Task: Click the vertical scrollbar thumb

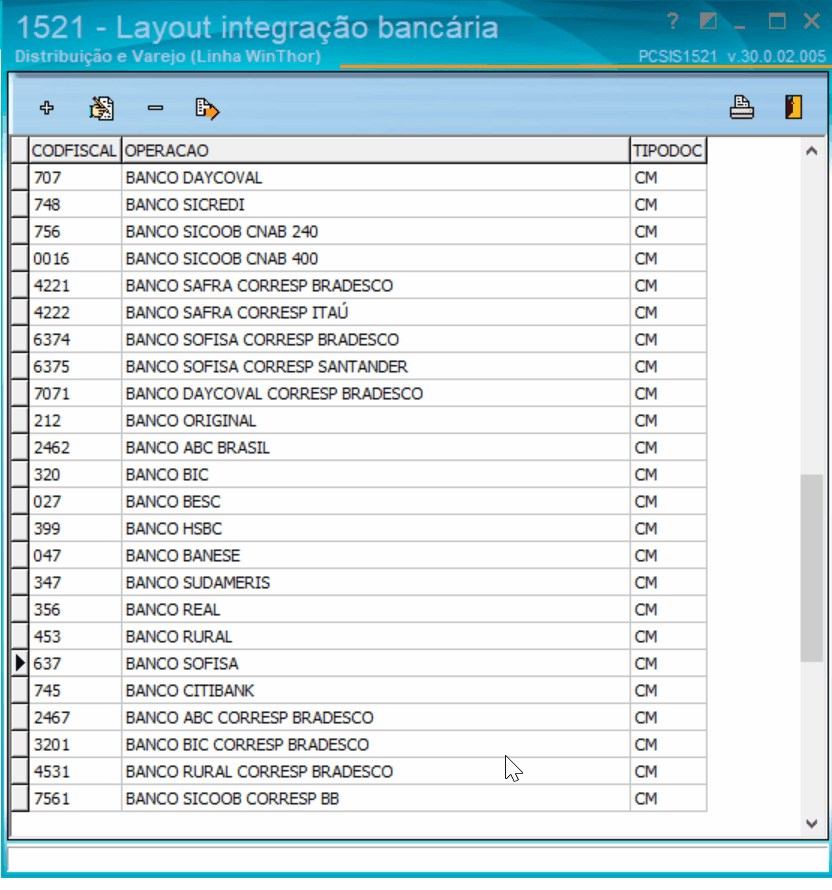Action: coord(812,568)
